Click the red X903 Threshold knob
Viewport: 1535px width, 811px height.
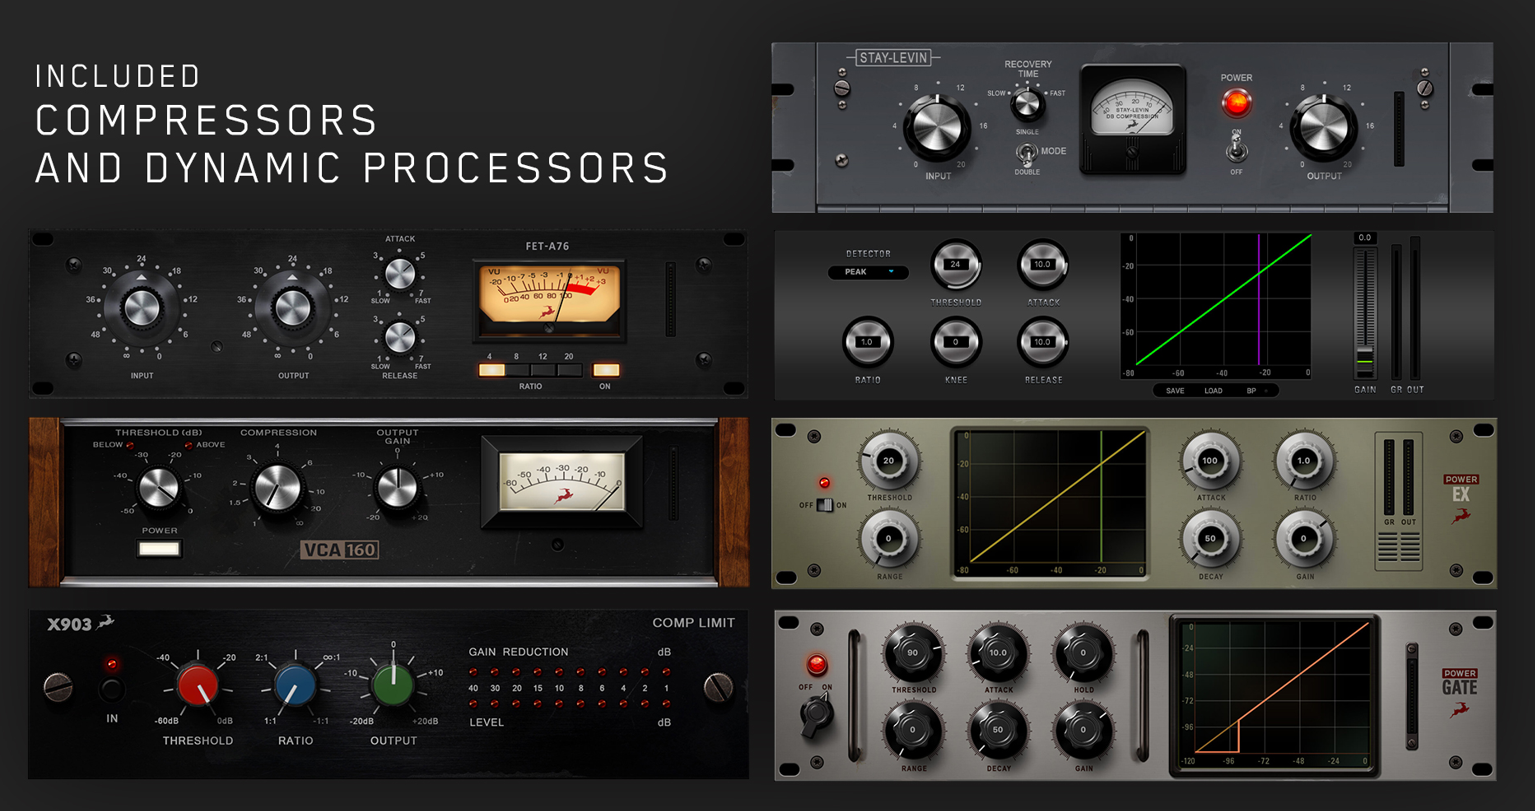coord(198,685)
